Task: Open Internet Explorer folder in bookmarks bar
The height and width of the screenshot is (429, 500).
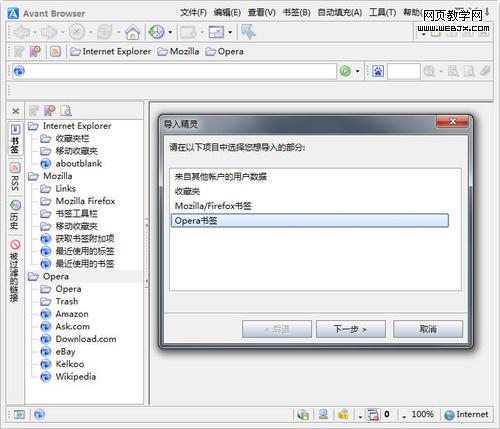Action: pos(111,52)
